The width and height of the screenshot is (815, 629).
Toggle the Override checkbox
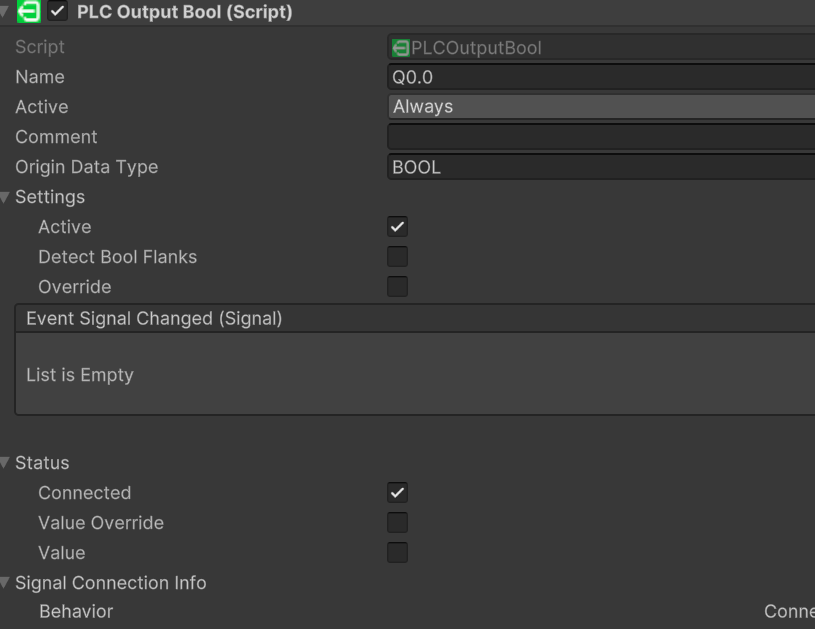pyautogui.click(x=397, y=286)
